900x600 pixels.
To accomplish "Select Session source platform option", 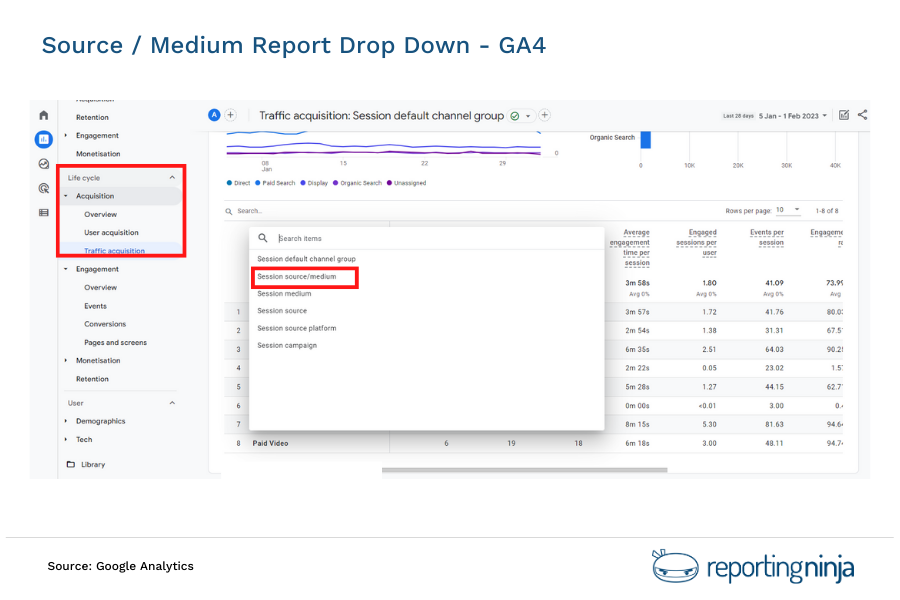I will point(297,328).
